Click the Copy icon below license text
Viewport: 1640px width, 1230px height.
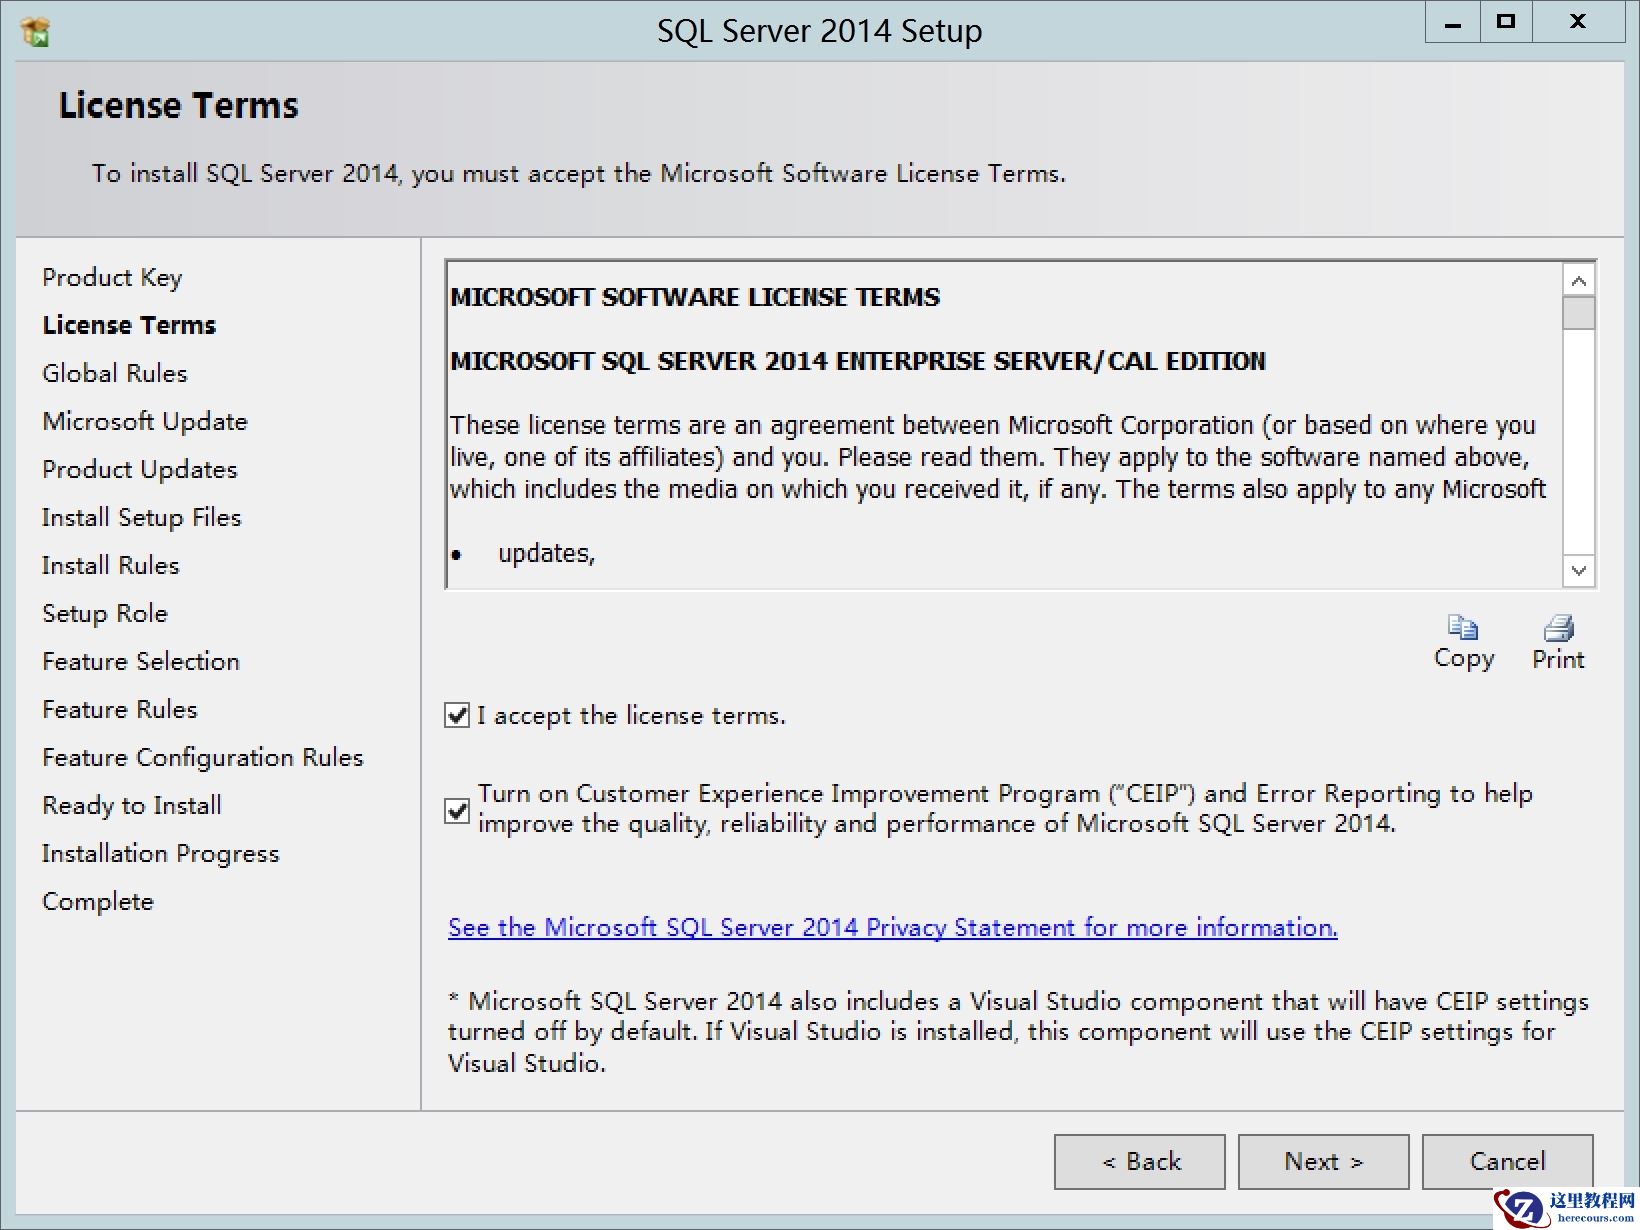[1463, 628]
